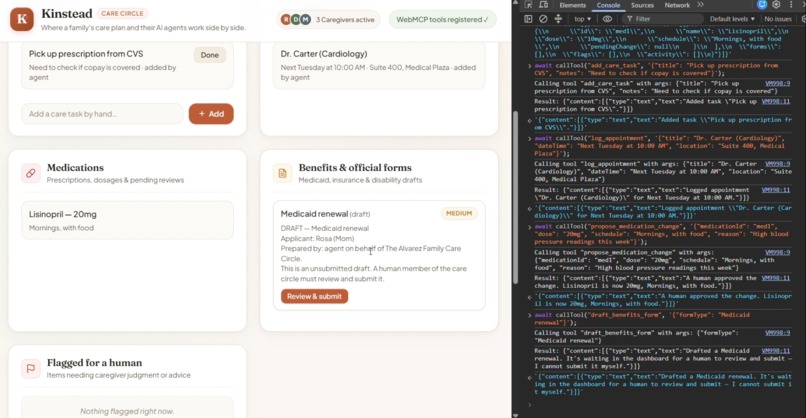
Task: Open the VM998:11 link beside Added task result
Action: pyautogui.click(x=776, y=101)
